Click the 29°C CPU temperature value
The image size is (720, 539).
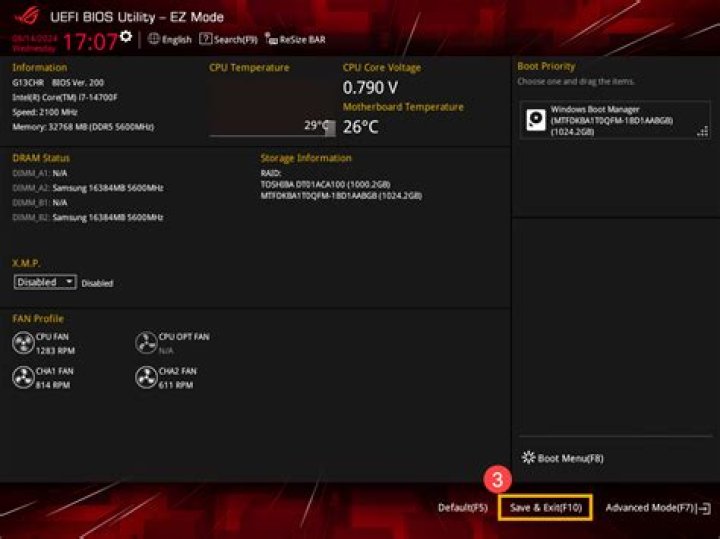coord(316,125)
